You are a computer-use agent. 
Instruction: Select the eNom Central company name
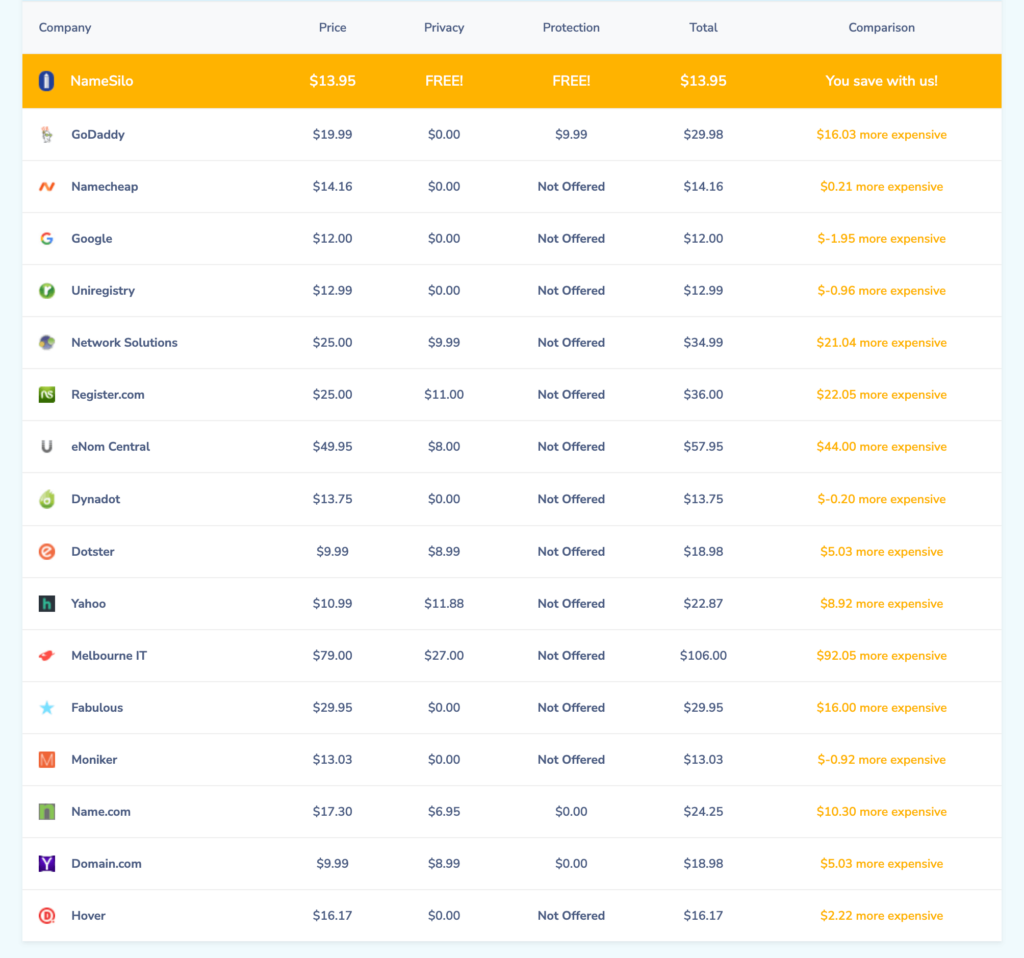[x=110, y=447]
